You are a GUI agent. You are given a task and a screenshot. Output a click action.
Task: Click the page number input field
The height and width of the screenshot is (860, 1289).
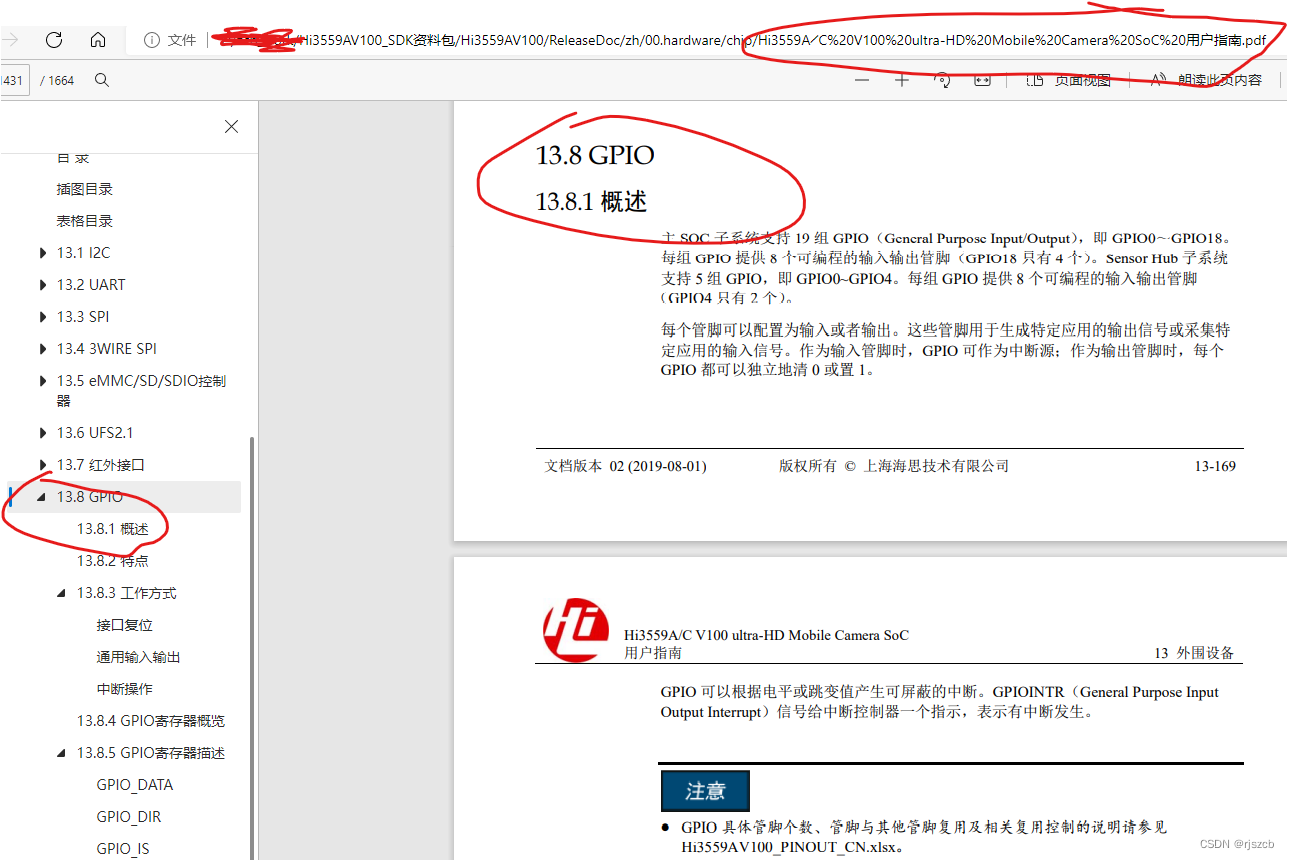(x=12, y=80)
